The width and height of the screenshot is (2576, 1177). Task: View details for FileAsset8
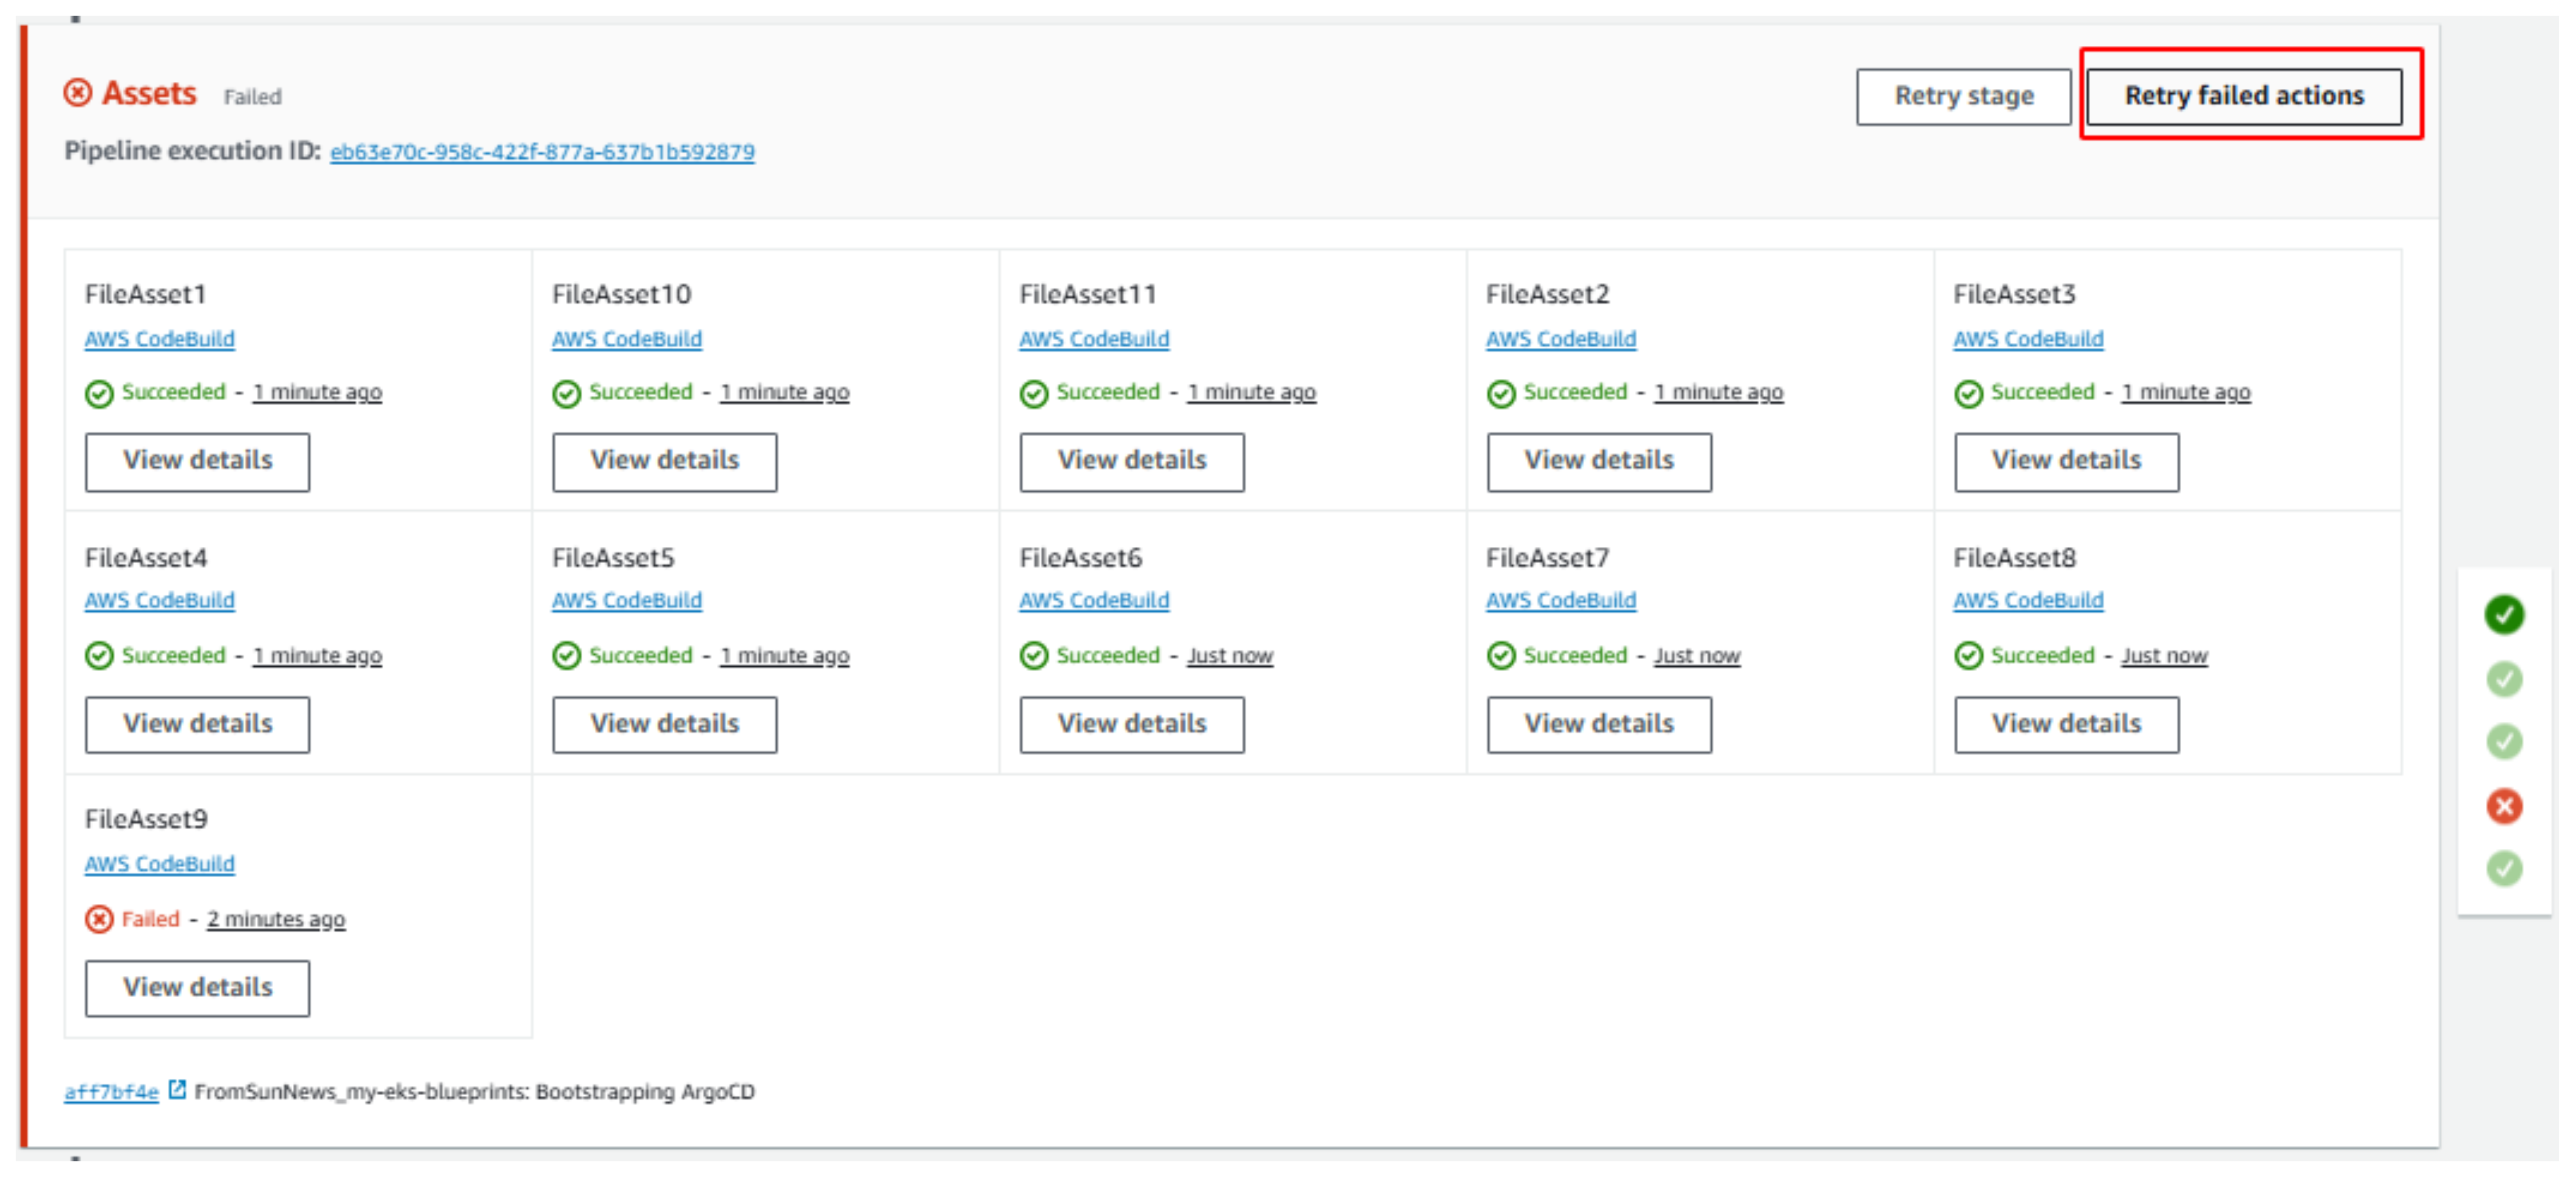2066,724
